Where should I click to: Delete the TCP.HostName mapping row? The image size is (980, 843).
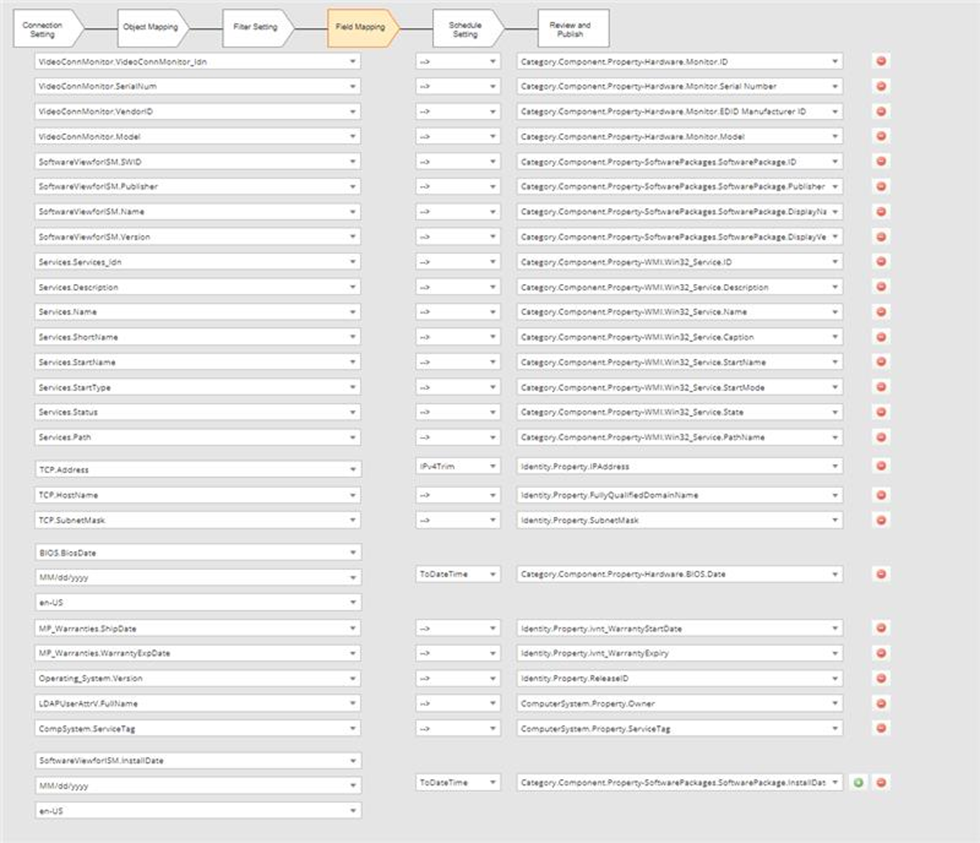click(x=881, y=495)
